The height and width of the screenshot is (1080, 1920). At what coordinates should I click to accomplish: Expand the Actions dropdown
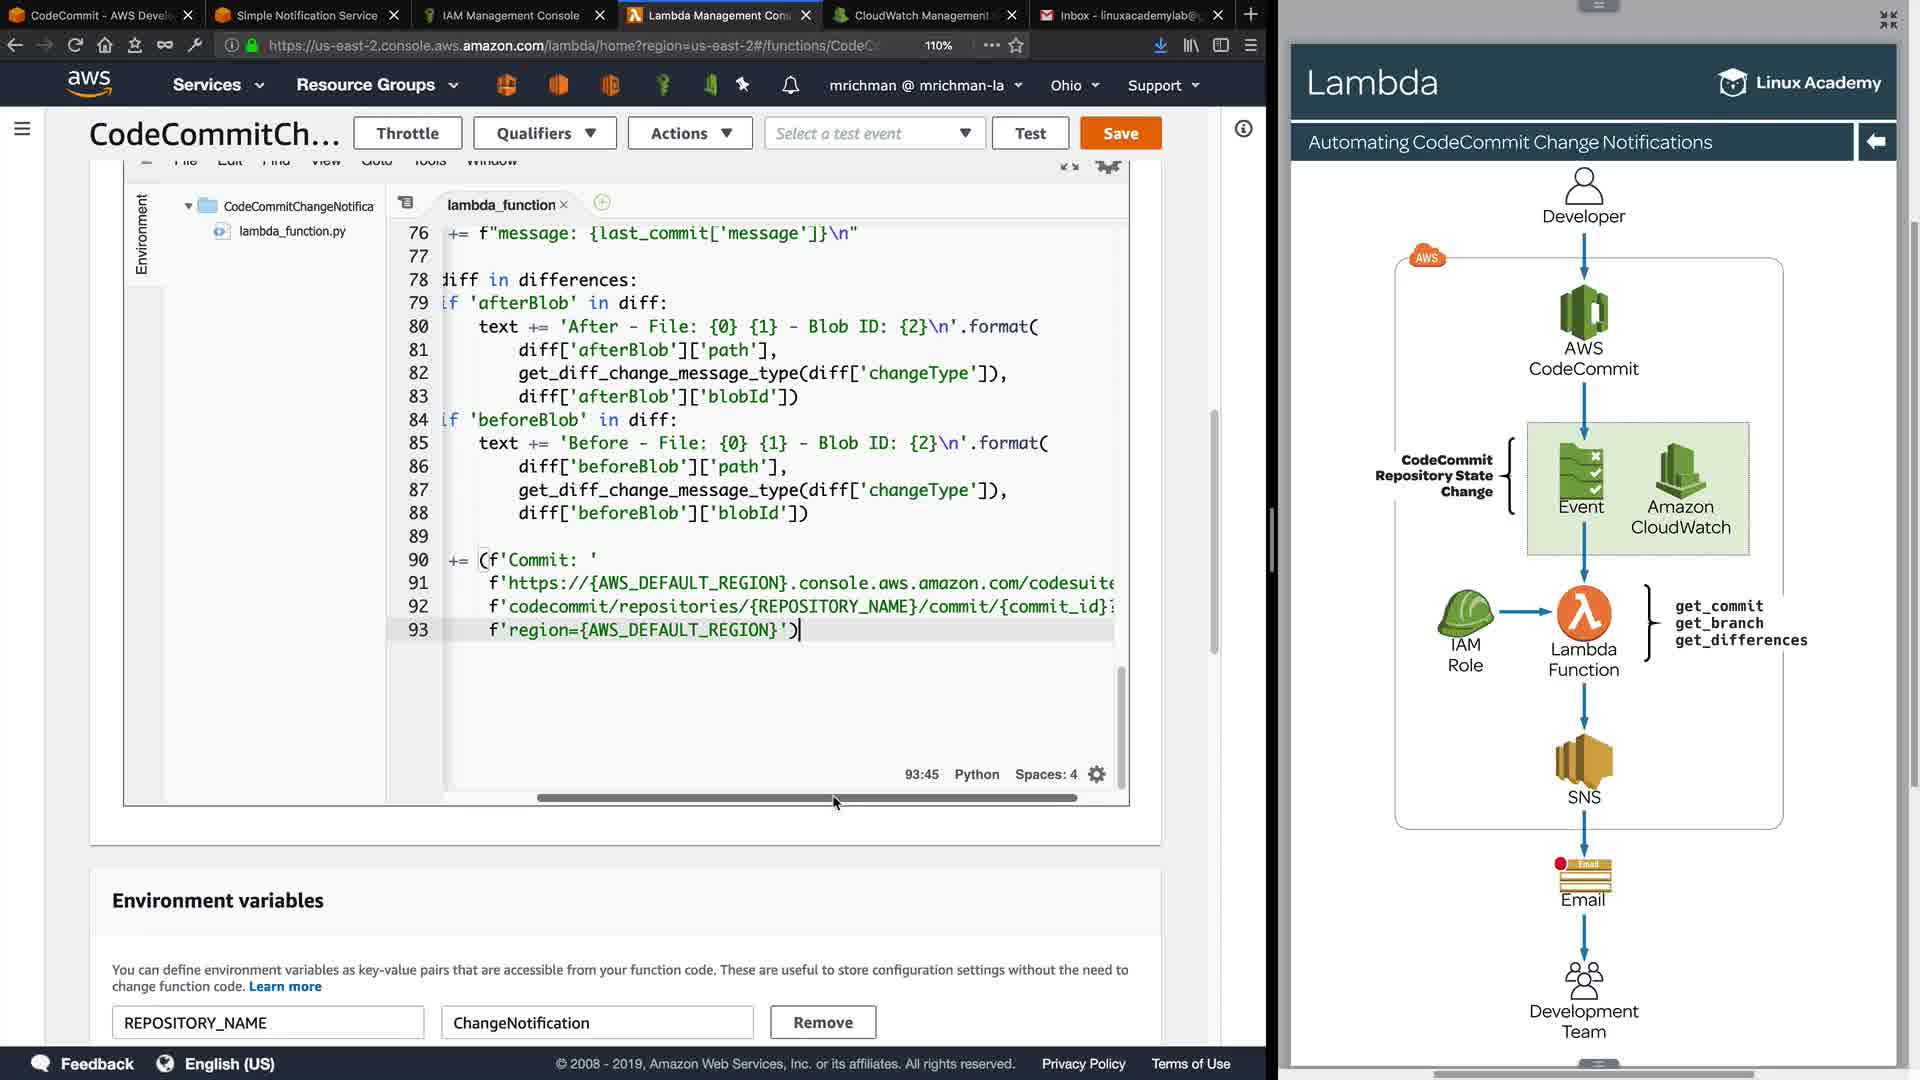click(x=690, y=133)
